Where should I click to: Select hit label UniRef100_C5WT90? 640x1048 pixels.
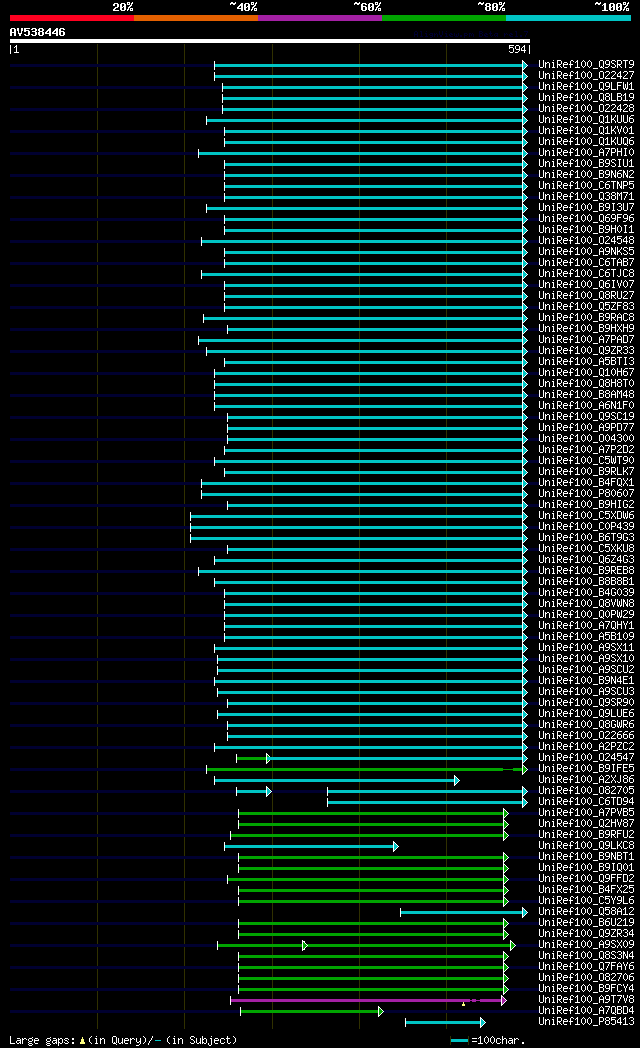[x=587, y=461]
